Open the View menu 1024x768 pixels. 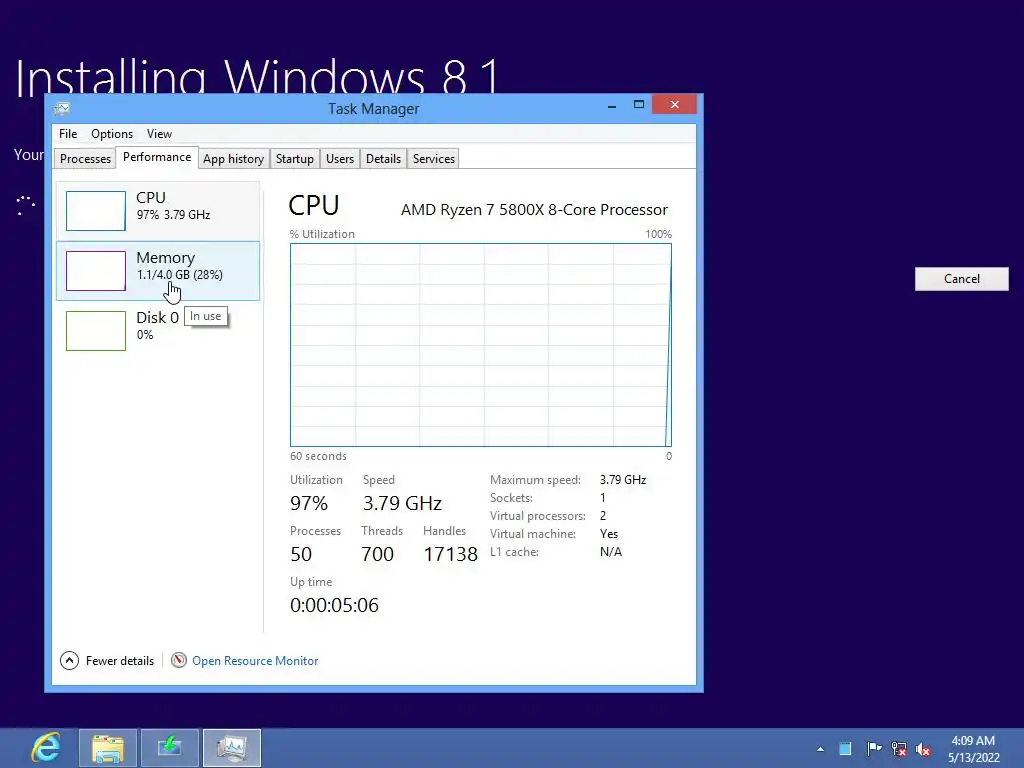pyautogui.click(x=159, y=134)
